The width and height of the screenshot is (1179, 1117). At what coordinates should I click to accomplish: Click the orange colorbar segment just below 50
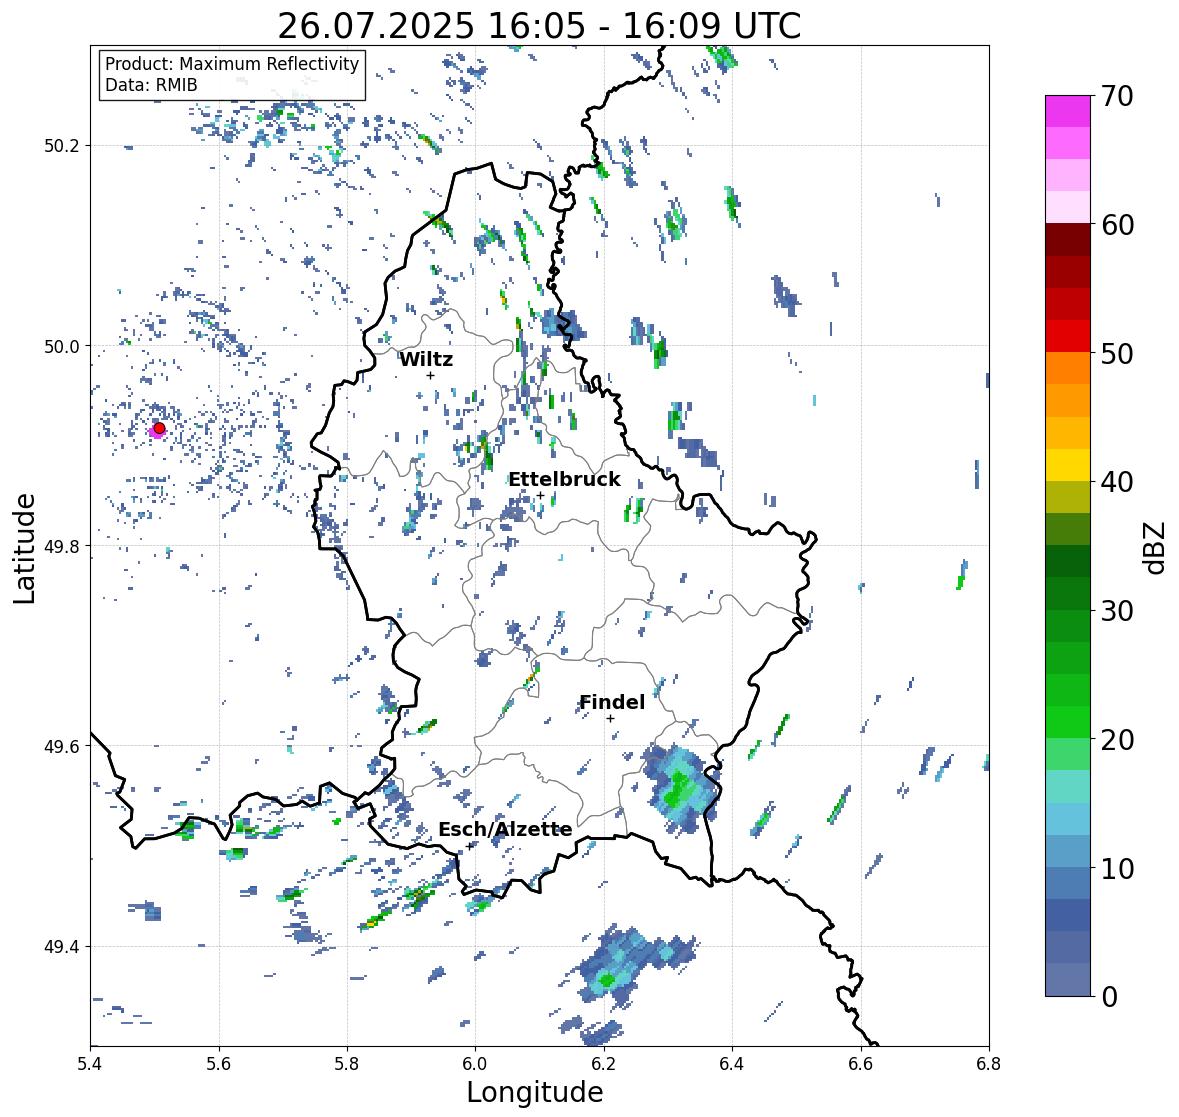click(1068, 368)
